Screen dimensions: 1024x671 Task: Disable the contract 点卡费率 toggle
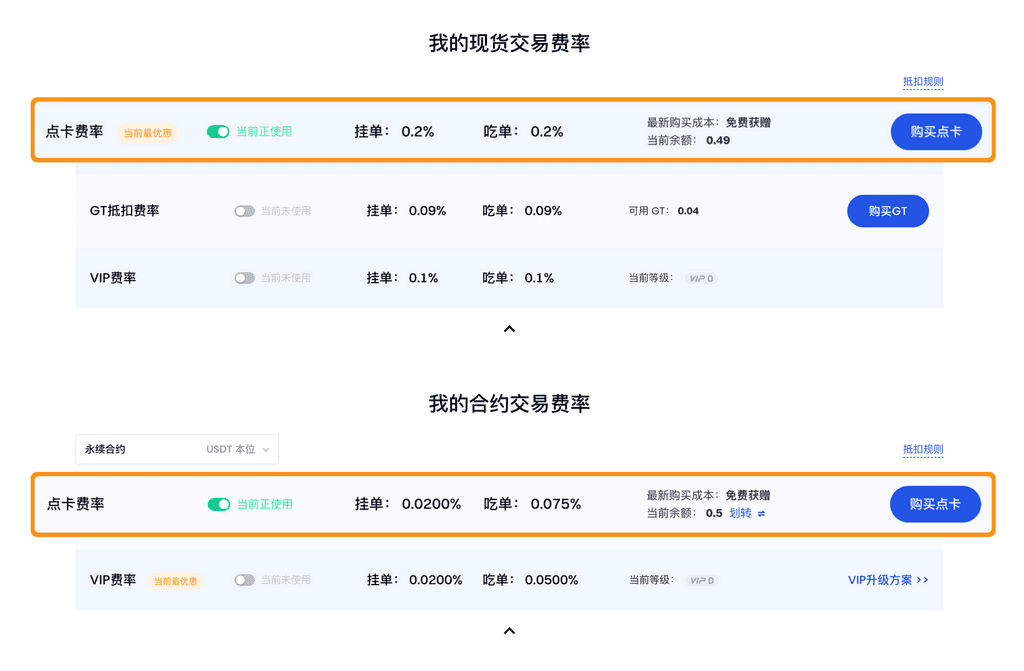(x=218, y=504)
